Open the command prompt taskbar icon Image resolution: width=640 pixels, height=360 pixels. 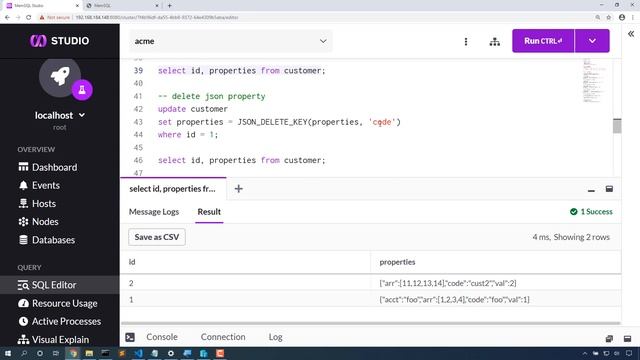pyautogui.click(x=105, y=353)
